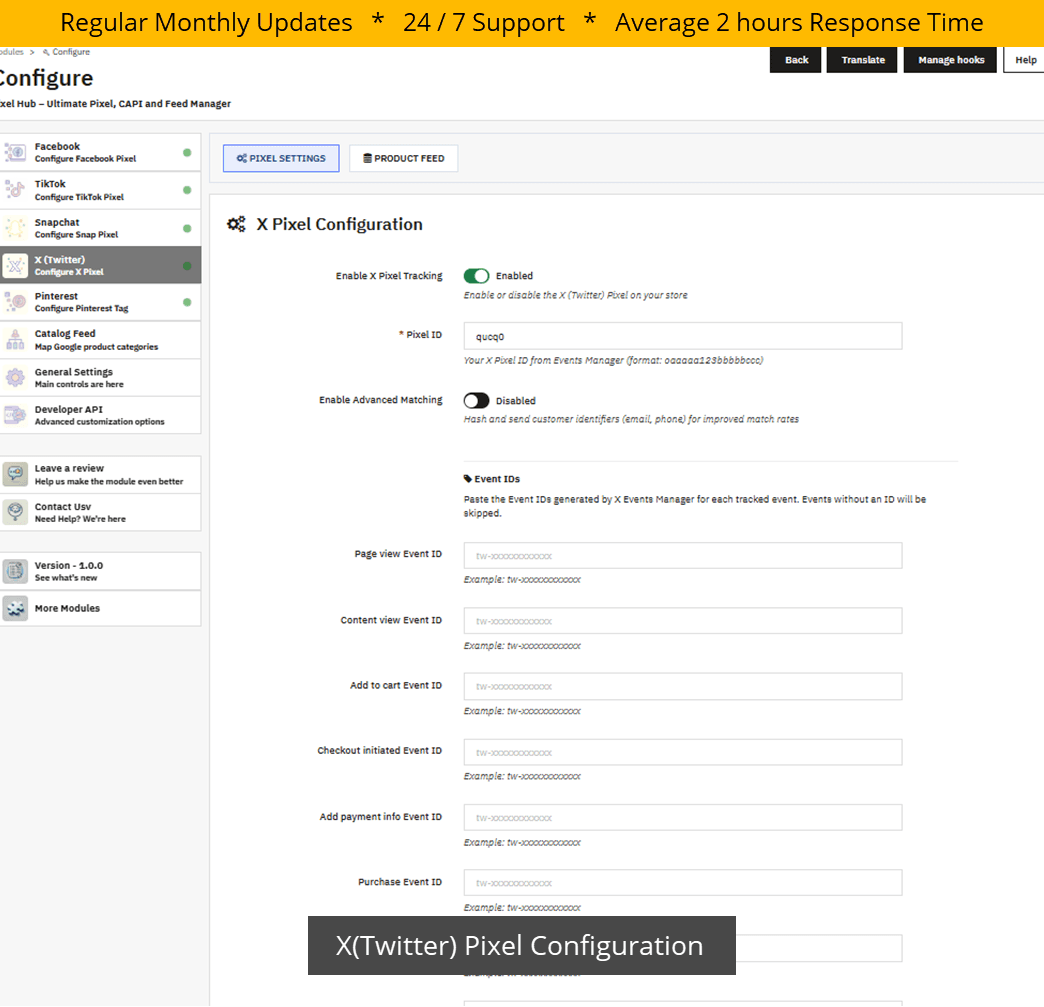
Task: Open Snapchat Configure Snap Pixel section
Action: pos(101,228)
